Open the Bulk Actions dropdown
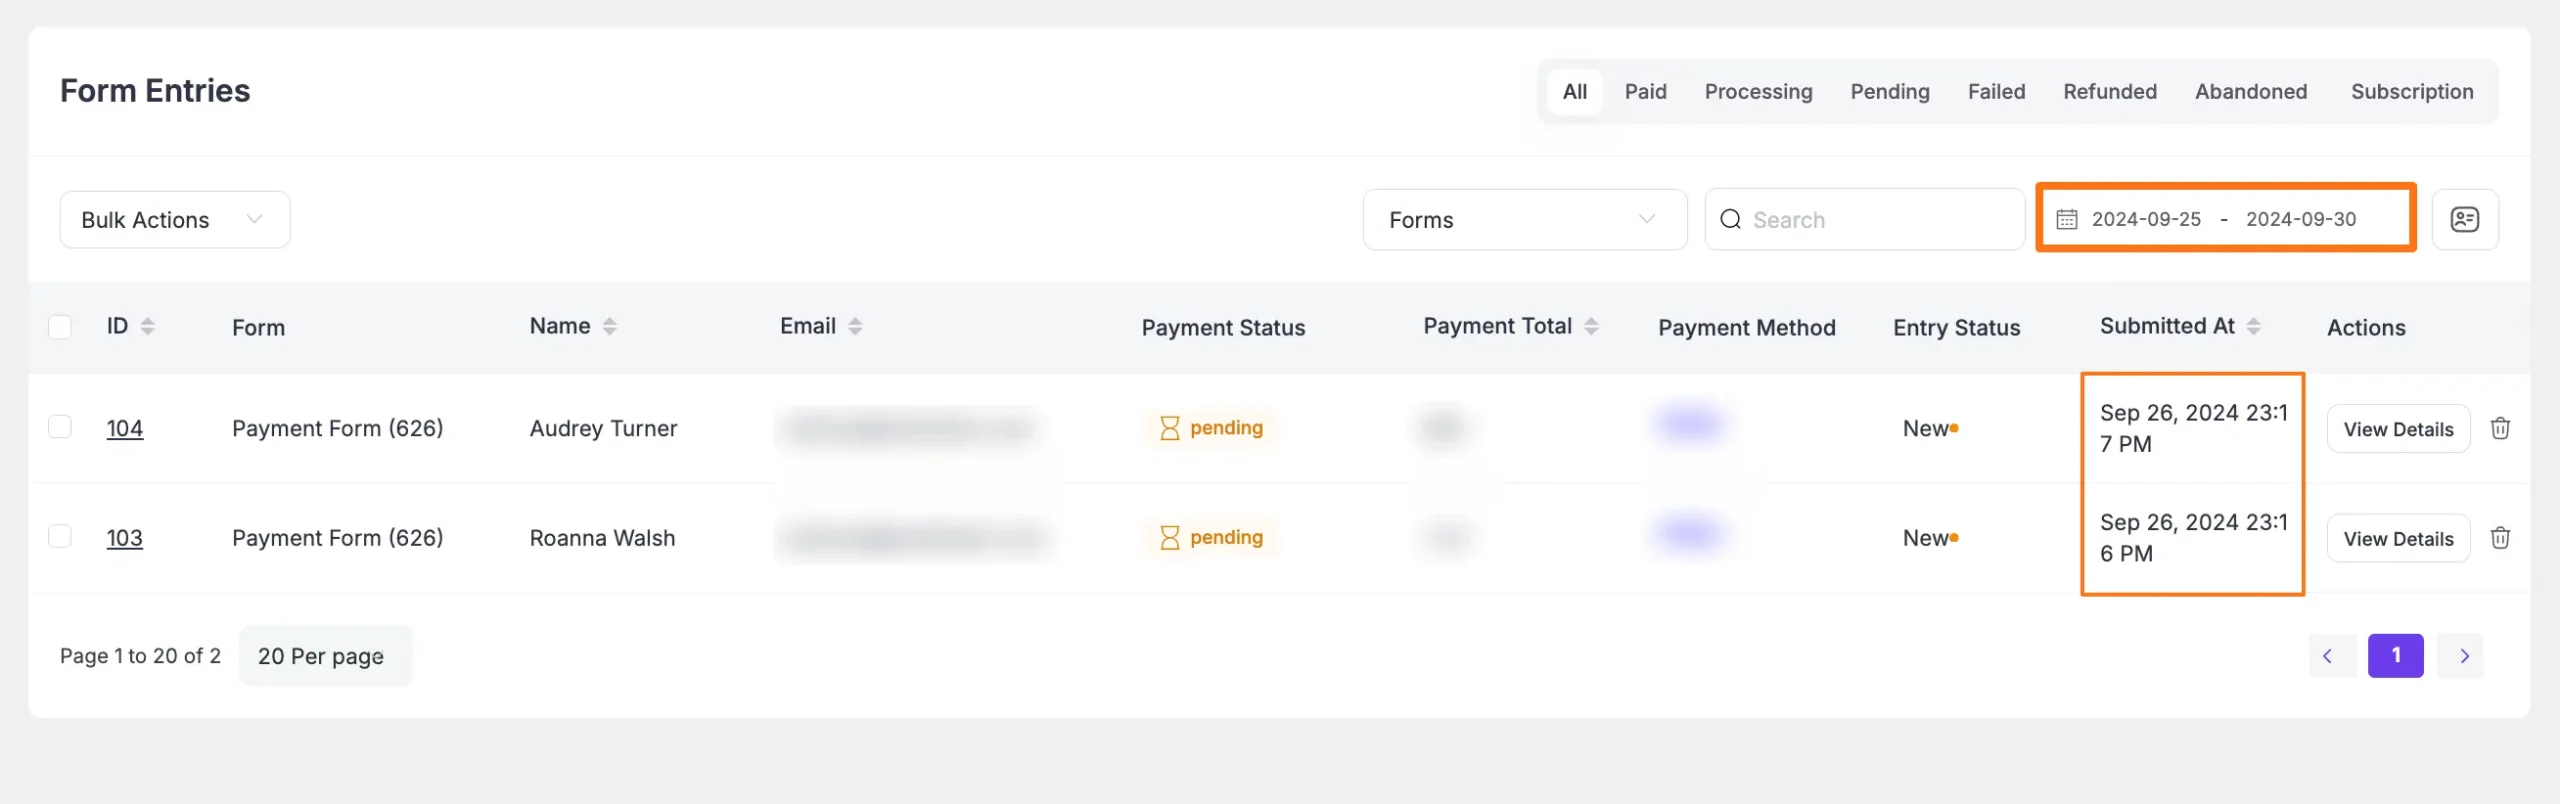 pyautogui.click(x=175, y=220)
